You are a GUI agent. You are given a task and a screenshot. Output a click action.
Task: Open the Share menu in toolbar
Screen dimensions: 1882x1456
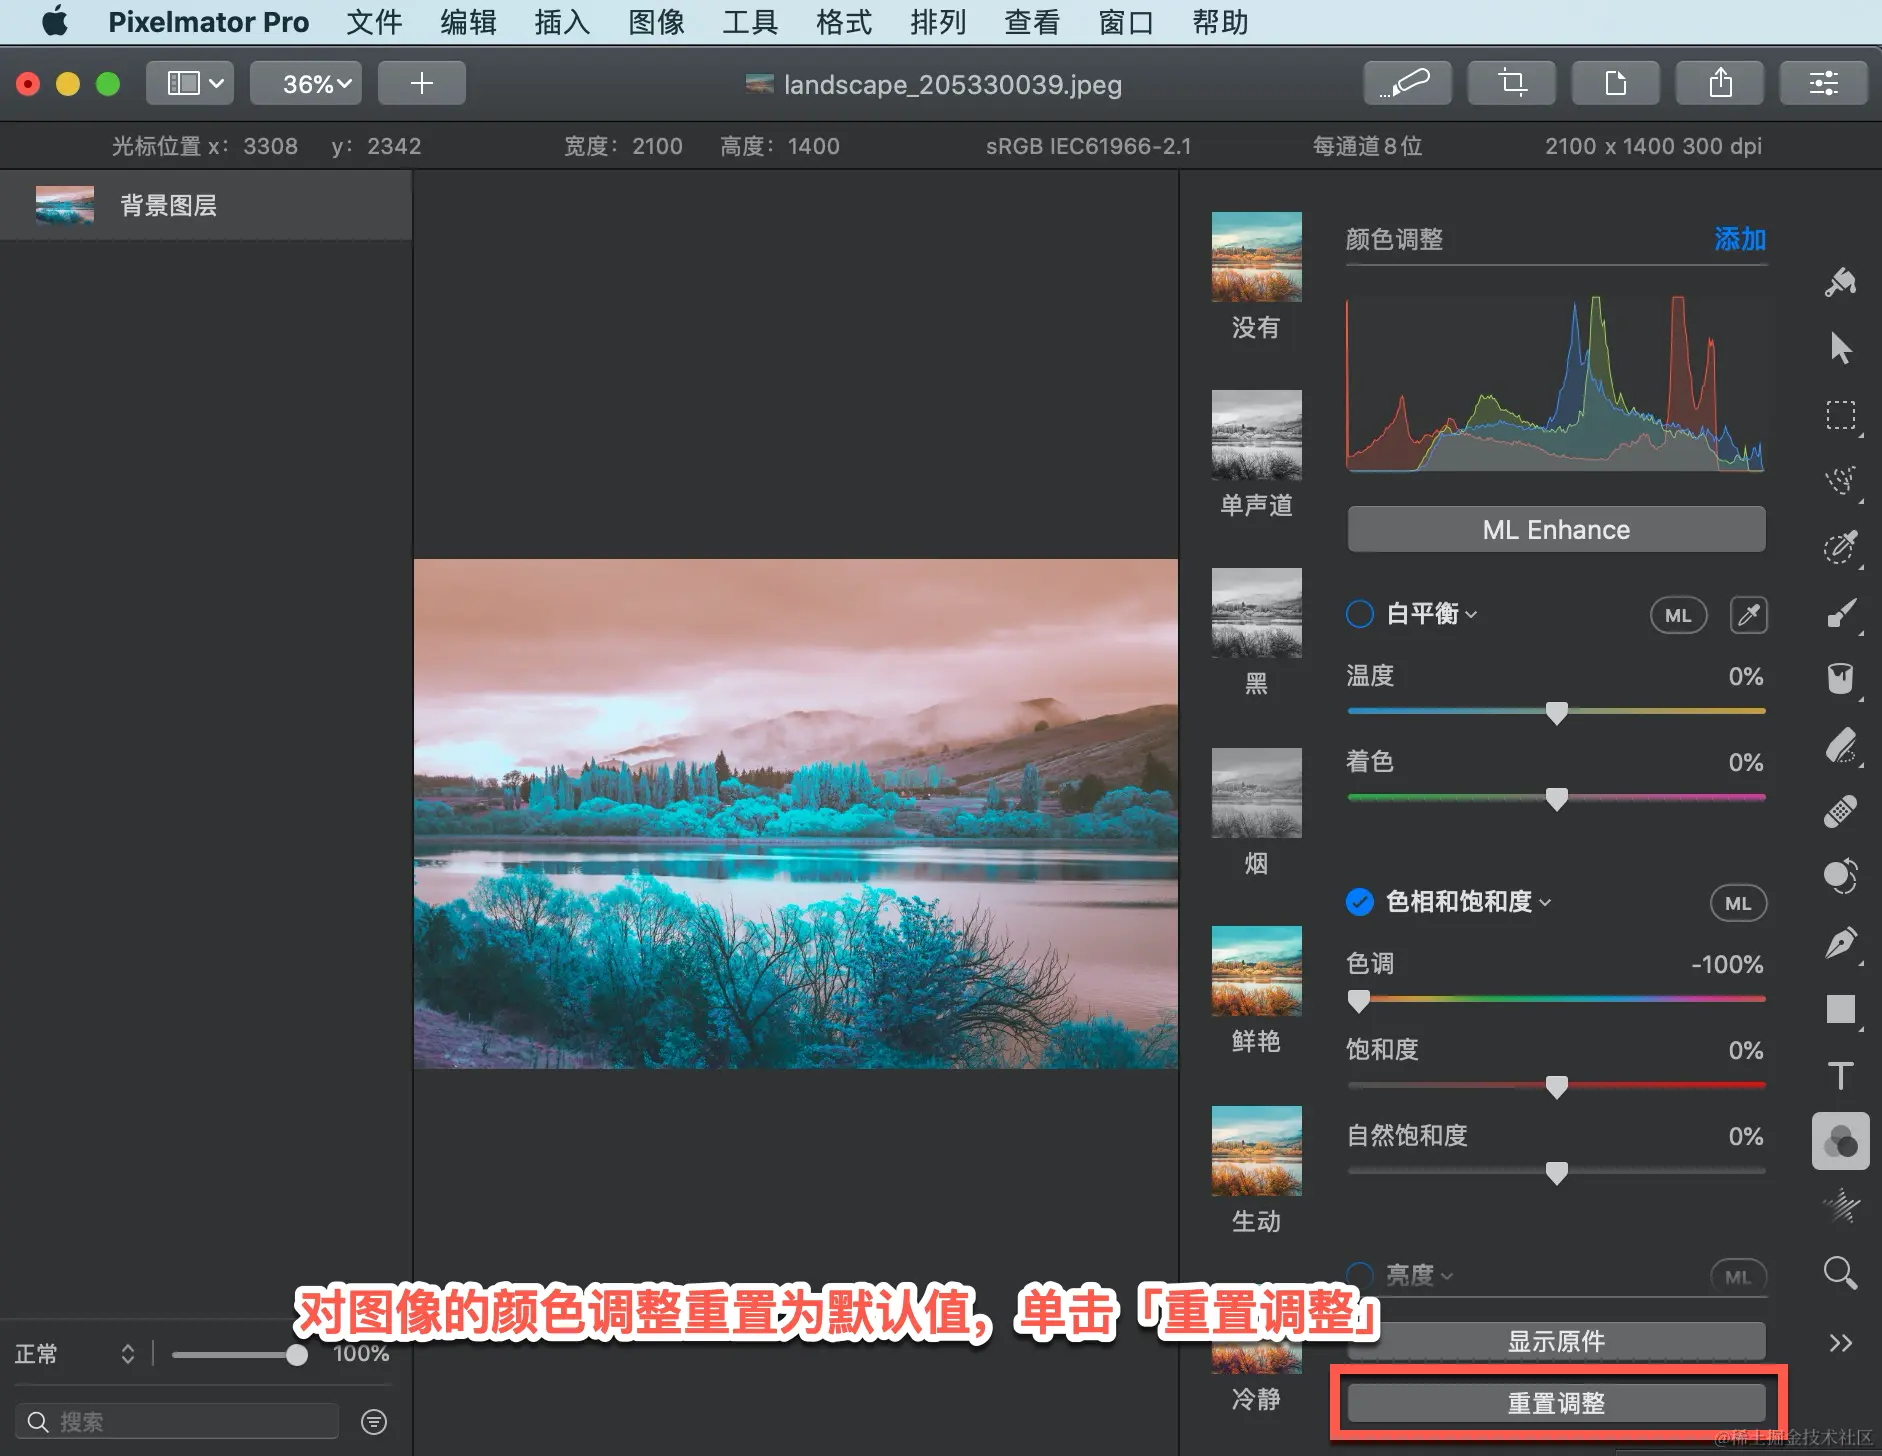[1720, 83]
